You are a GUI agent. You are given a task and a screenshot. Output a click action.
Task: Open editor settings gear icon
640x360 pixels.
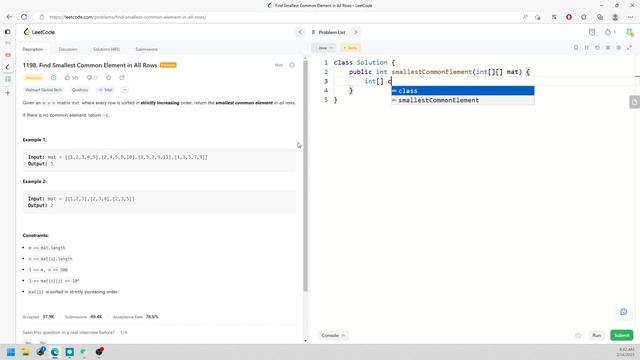618,48
